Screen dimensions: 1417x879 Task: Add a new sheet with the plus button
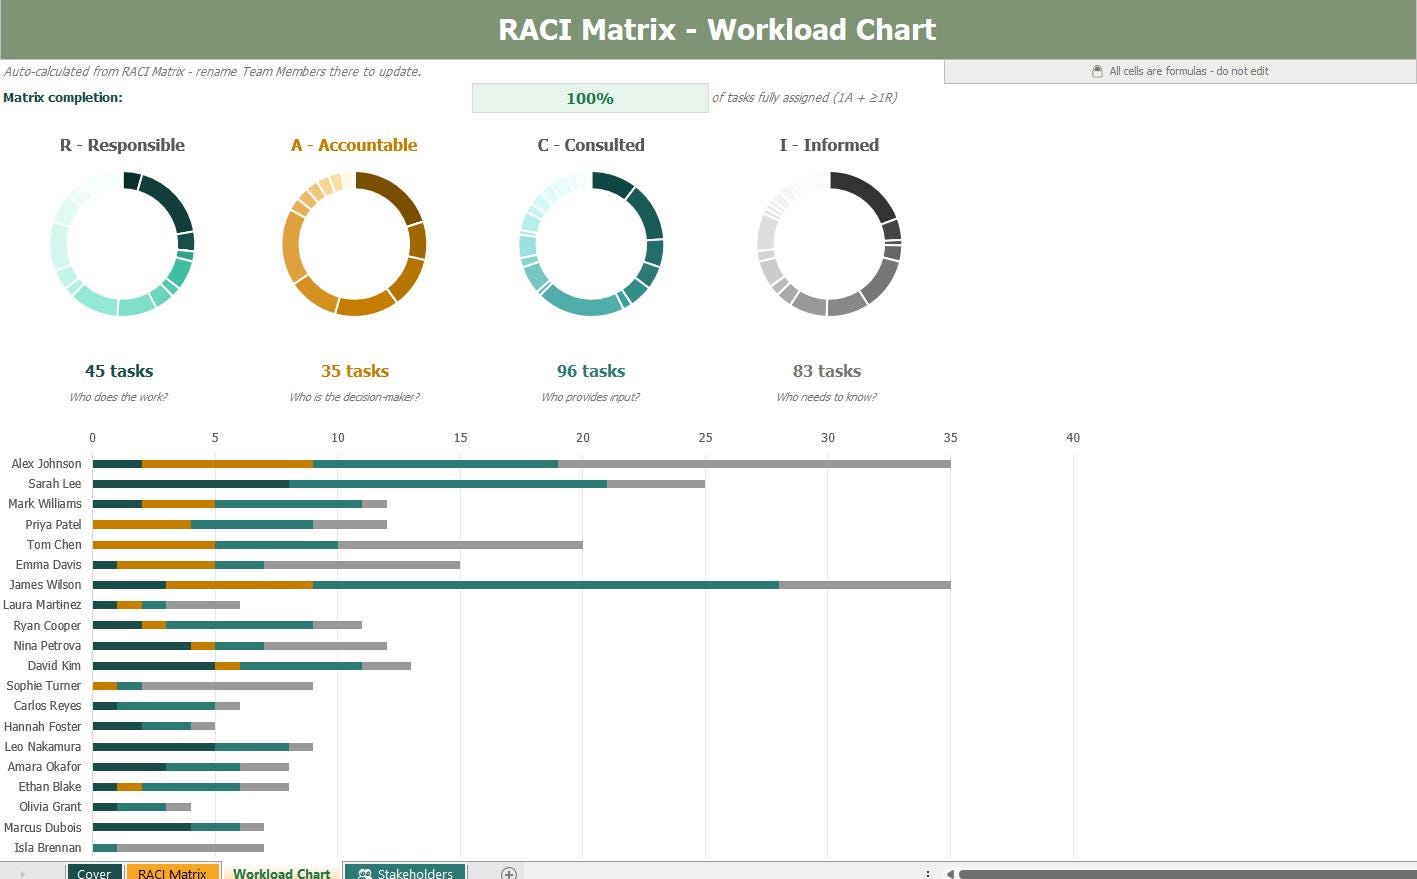(508, 873)
